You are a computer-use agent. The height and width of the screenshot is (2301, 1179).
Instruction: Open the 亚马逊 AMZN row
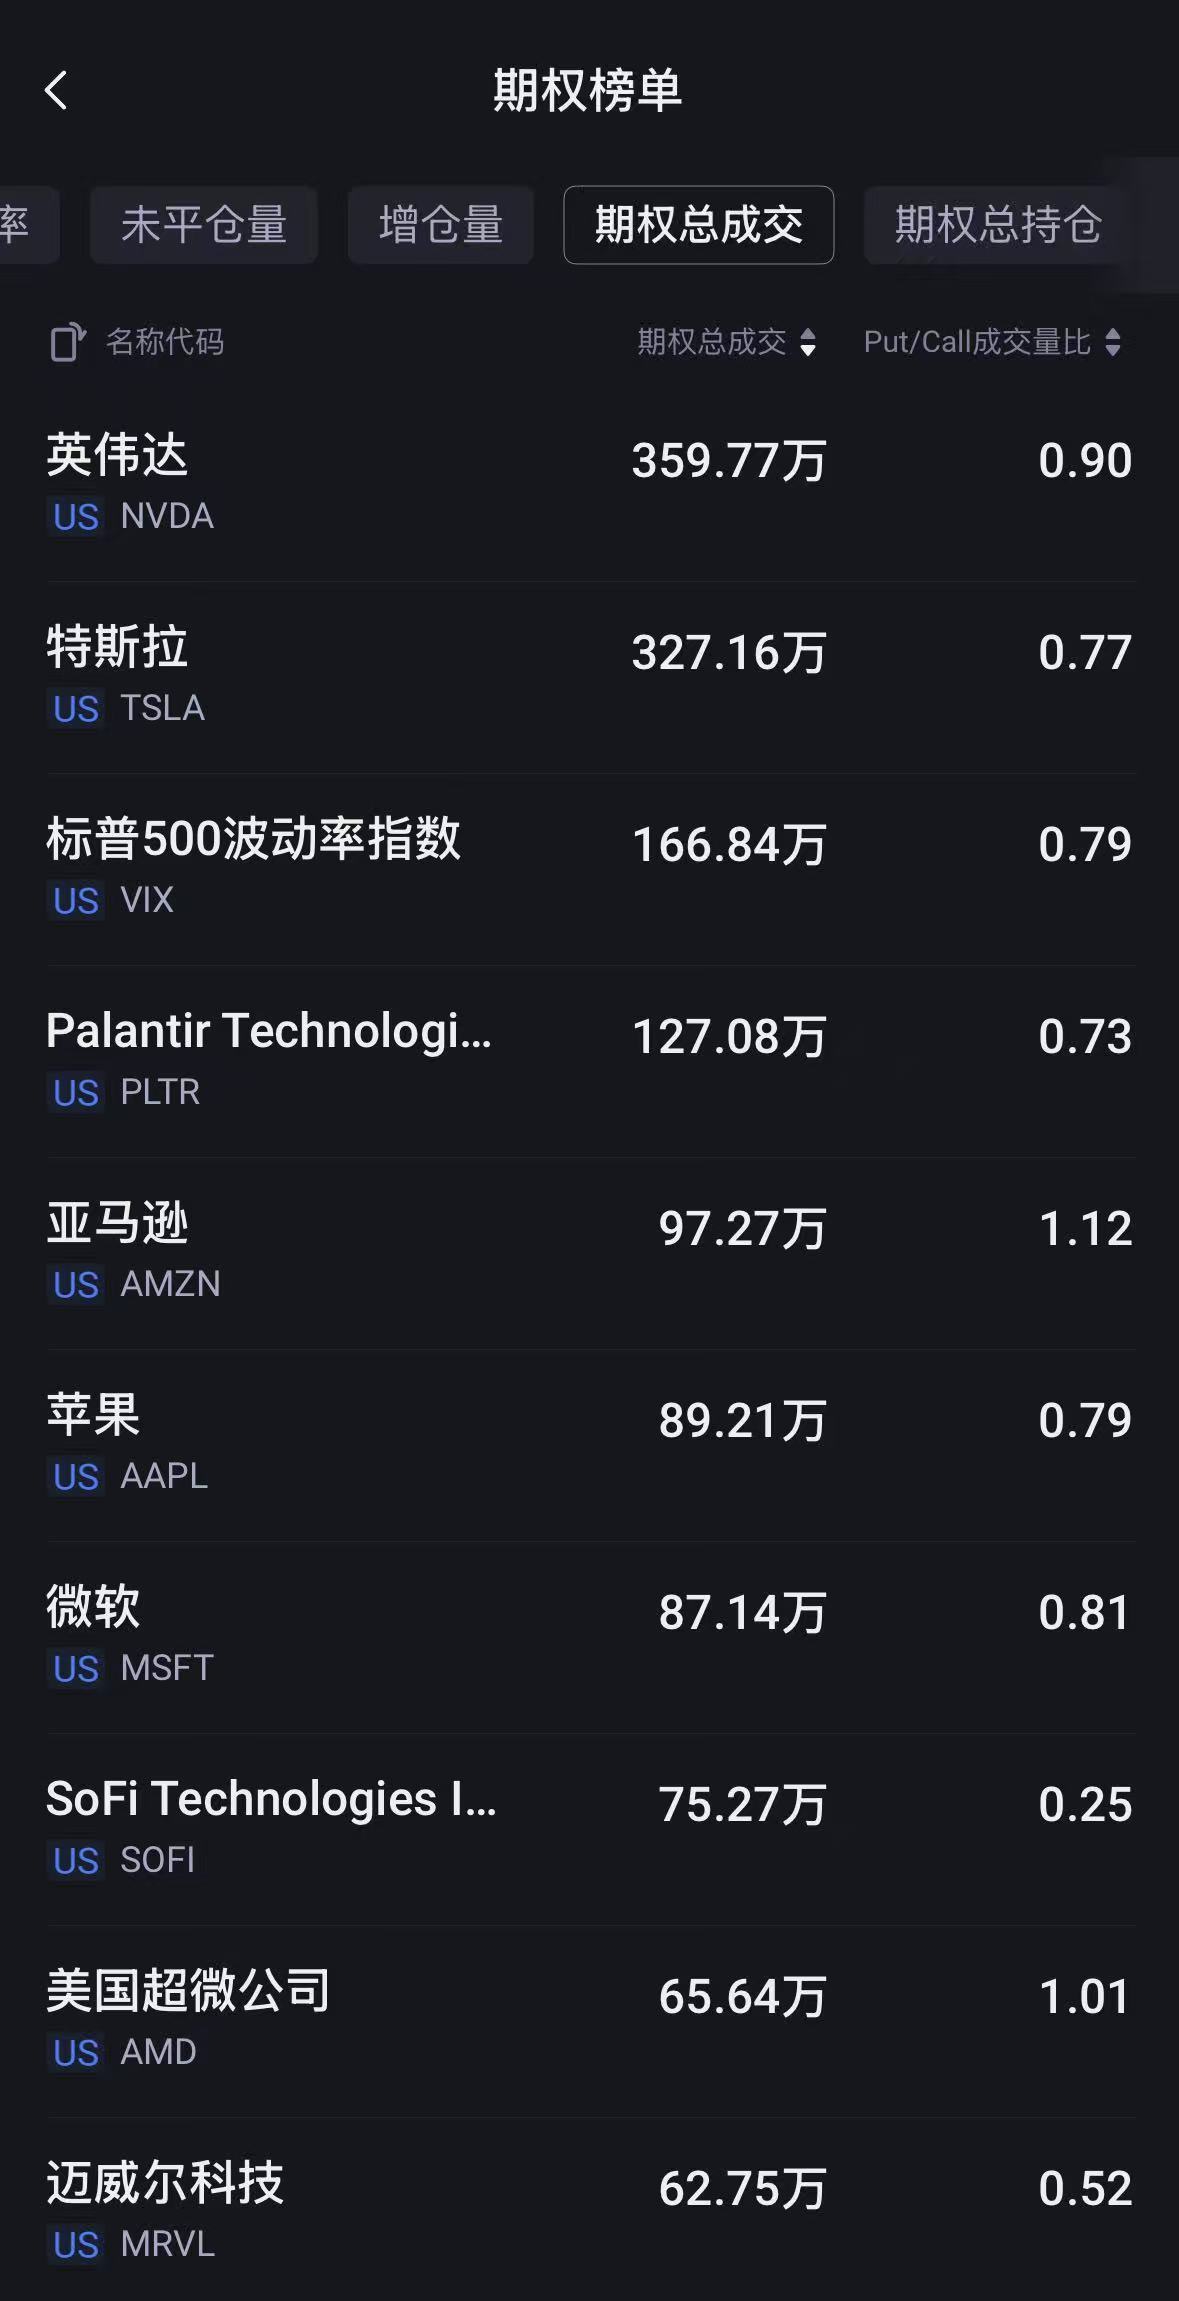[x=590, y=1254]
